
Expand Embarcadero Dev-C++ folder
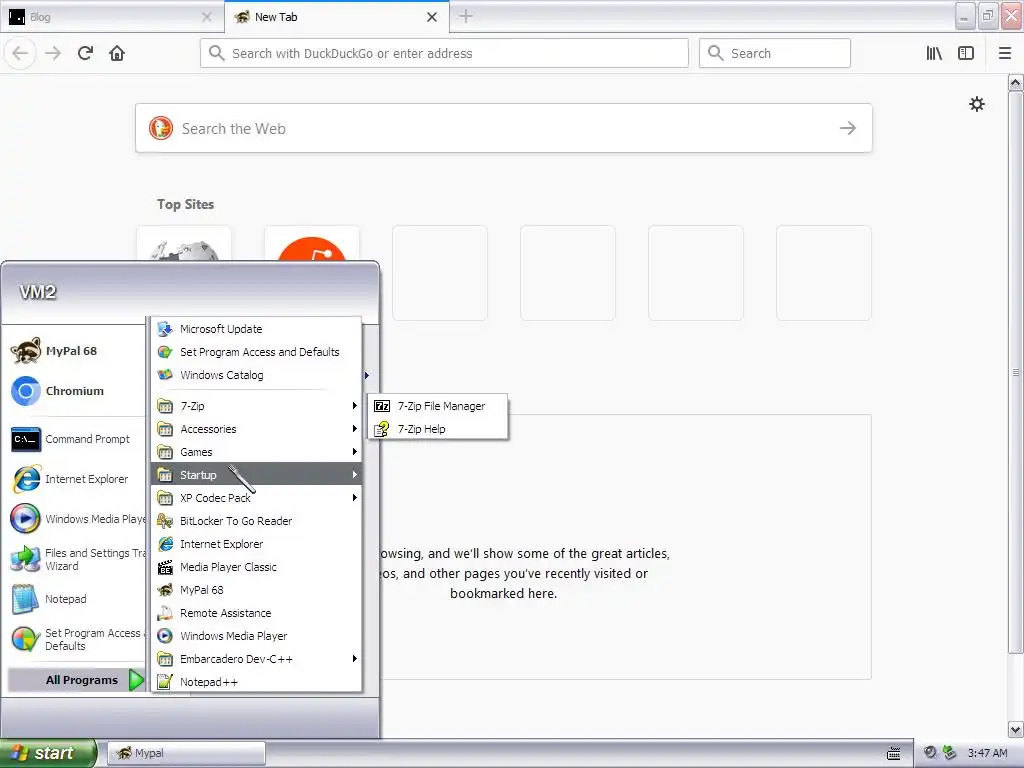257,659
